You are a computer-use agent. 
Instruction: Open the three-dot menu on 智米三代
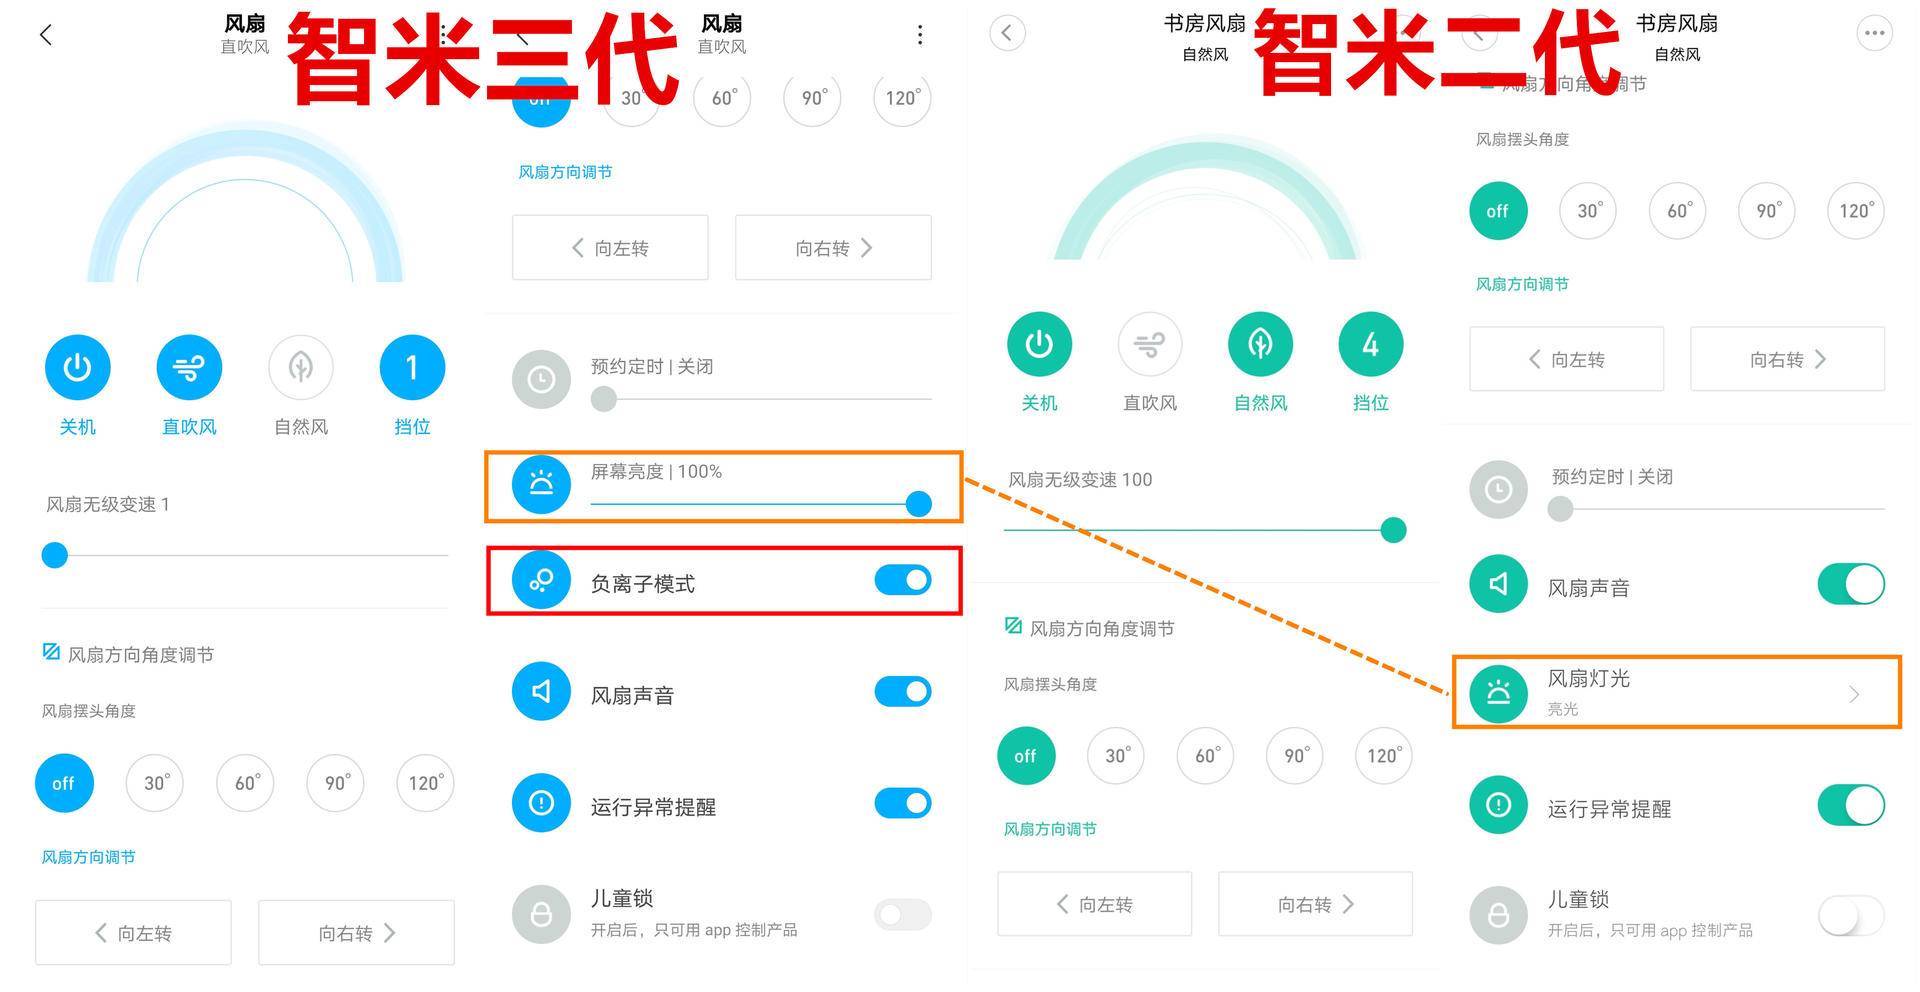tap(919, 34)
